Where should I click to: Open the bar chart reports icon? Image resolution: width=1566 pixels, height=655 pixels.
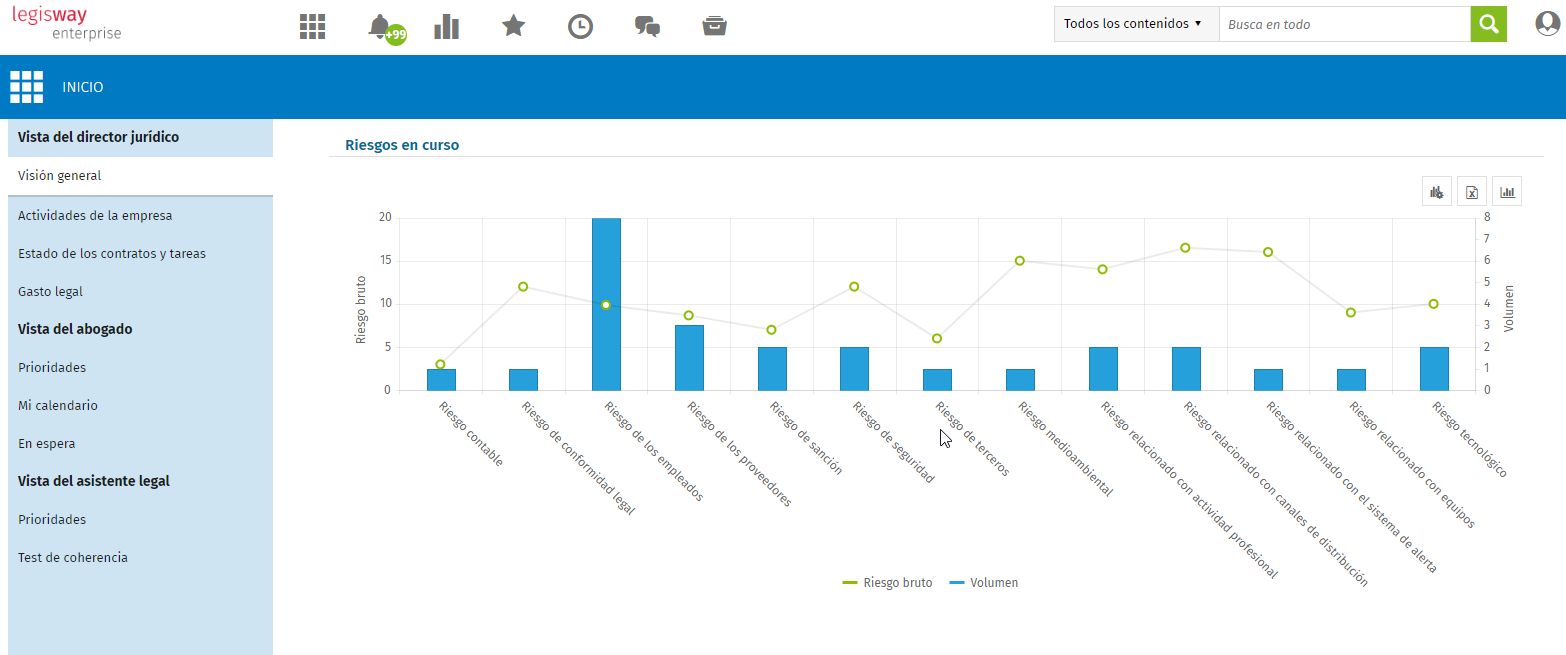click(446, 27)
